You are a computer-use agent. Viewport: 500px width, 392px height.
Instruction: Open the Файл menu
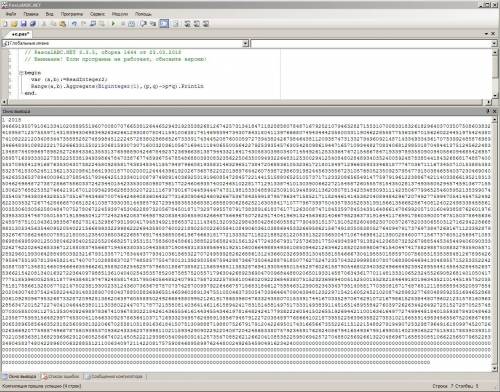11,14
